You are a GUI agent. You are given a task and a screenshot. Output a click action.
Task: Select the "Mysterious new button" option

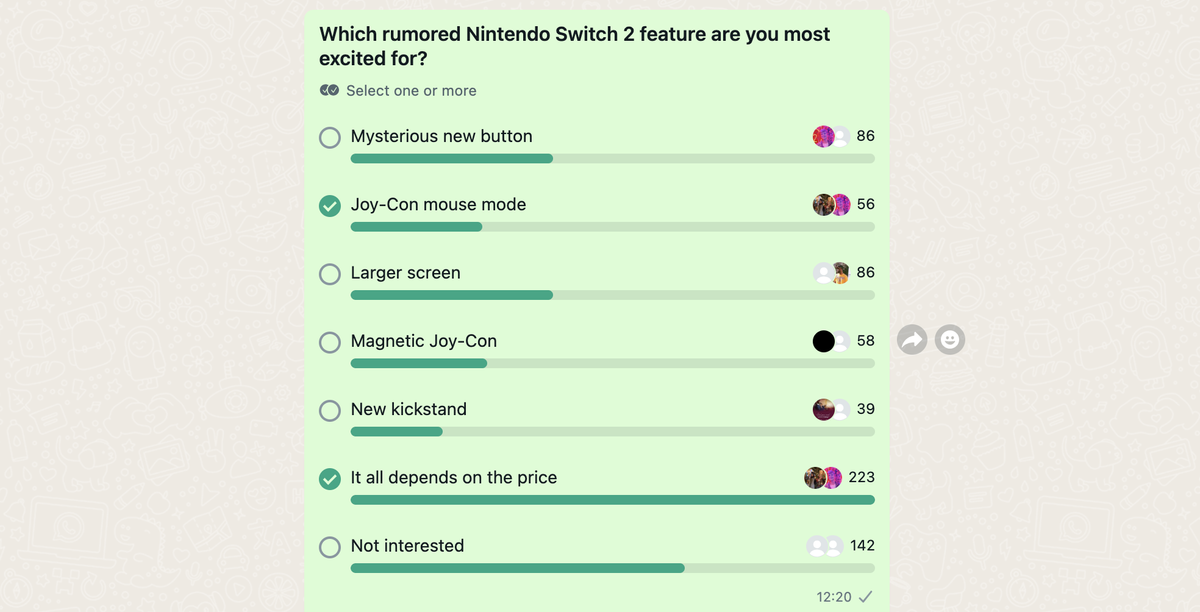click(329, 137)
